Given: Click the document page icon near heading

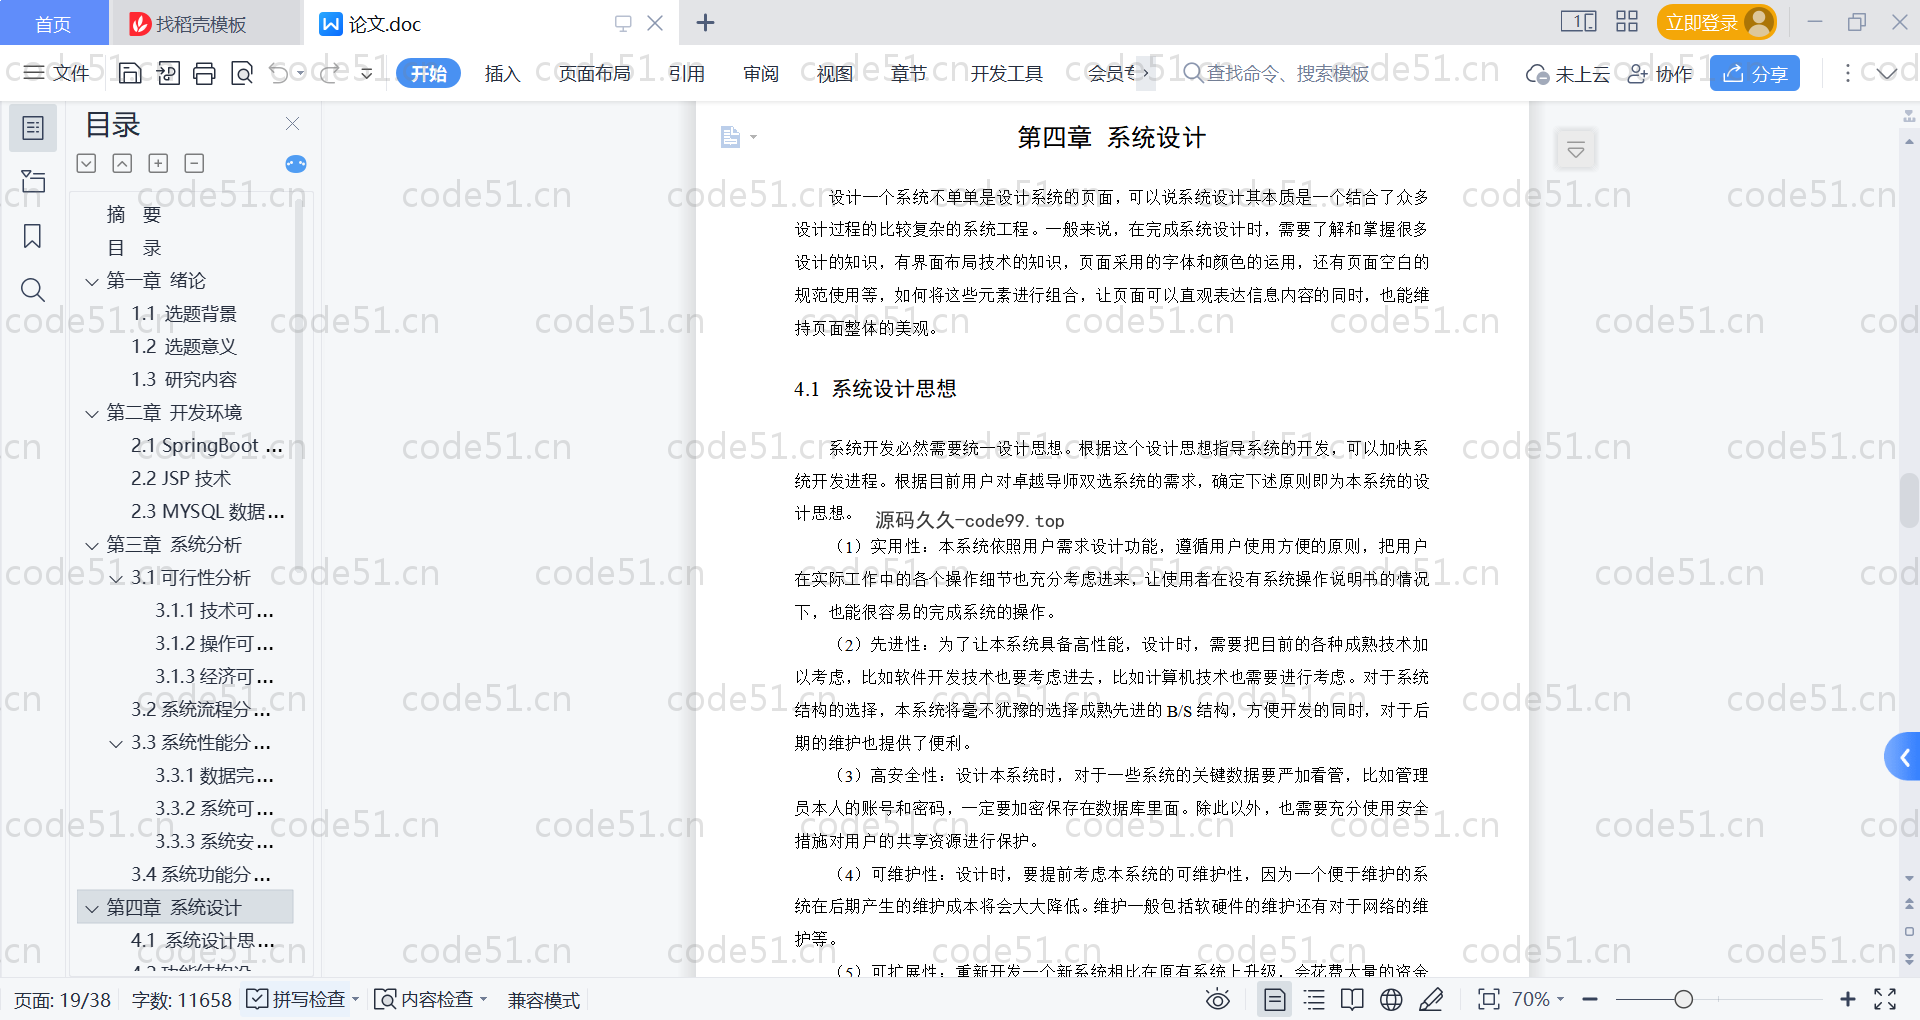Looking at the screenshot, I should coord(730,137).
